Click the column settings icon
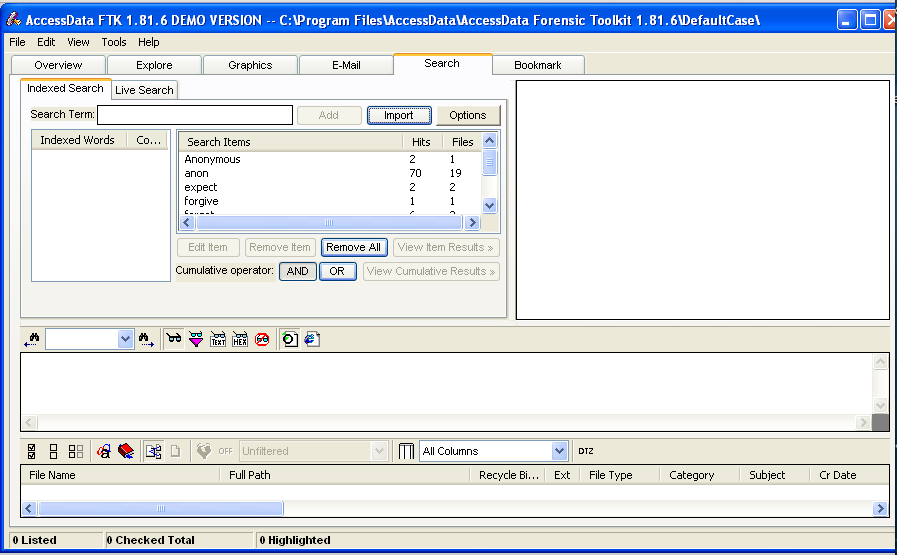897x555 pixels. tap(406, 451)
